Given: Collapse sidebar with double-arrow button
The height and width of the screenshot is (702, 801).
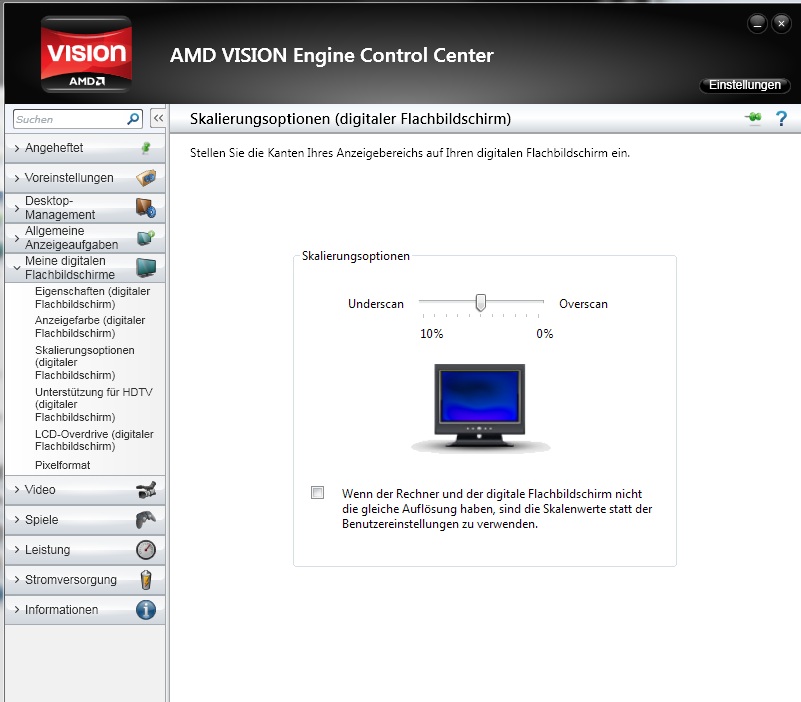Looking at the screenshot, I should point(158,119).
